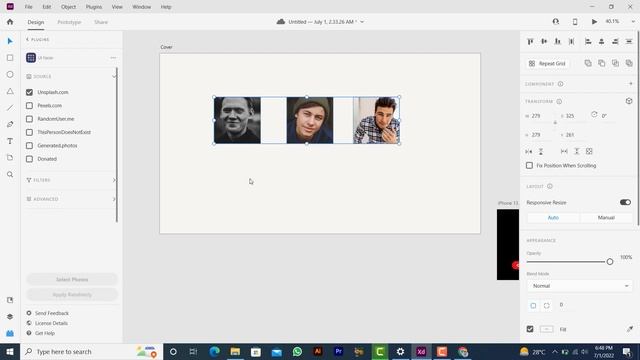Click the Device Preview phone icon
This screenshot has height=360, width=640.
(575, 22)
